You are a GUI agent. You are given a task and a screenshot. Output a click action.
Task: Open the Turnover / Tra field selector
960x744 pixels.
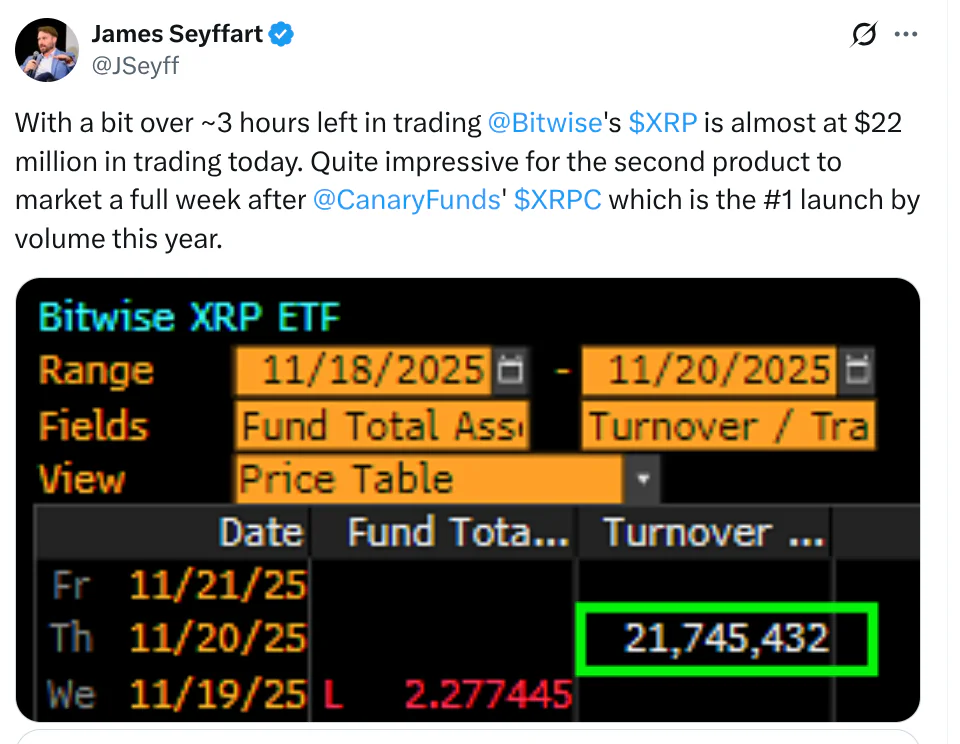[x=727, y=427]
